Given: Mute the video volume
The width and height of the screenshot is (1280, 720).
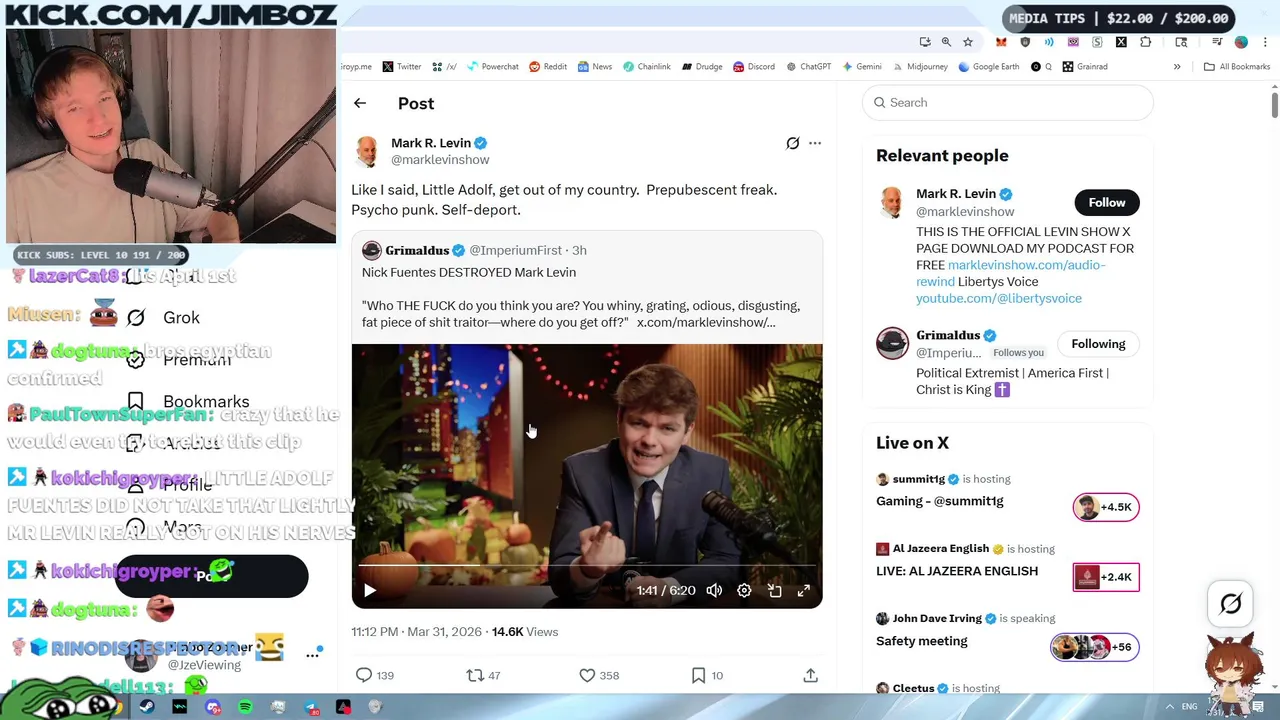Looking at the screenshot, I should click(x=714, y=591).
